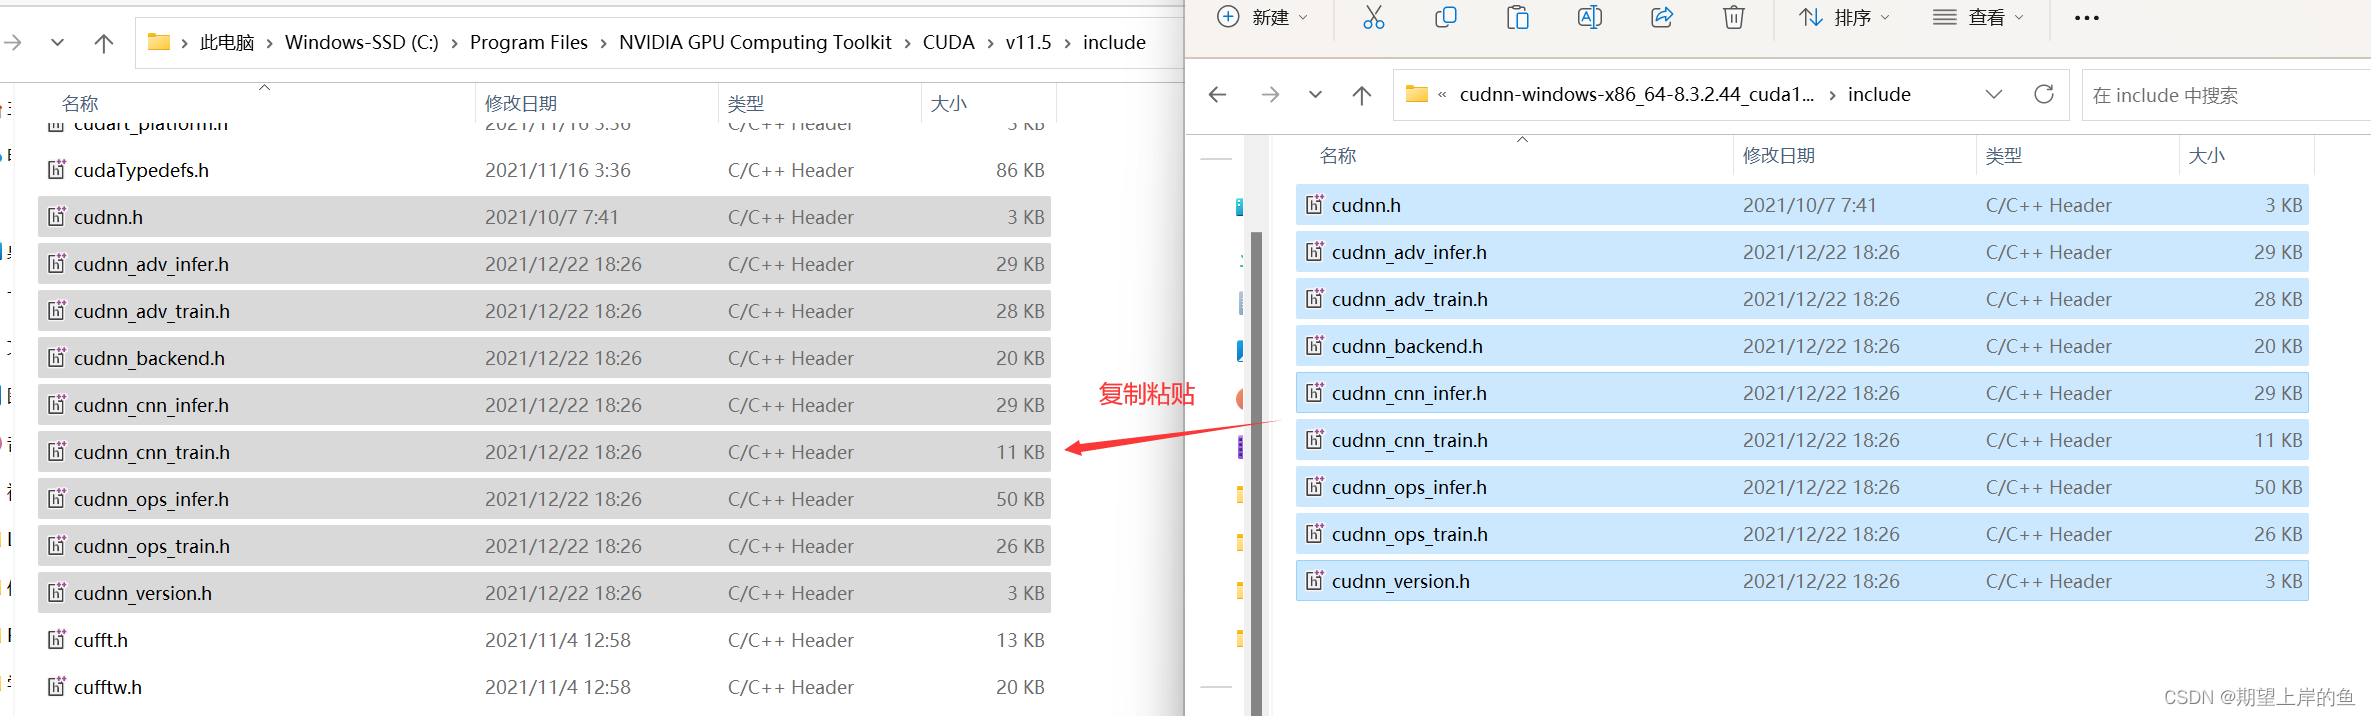Click the include breadcrumb in right window
Image resolution: width=2371 pixels, height=716 pixels.
tap(1879, 95)
